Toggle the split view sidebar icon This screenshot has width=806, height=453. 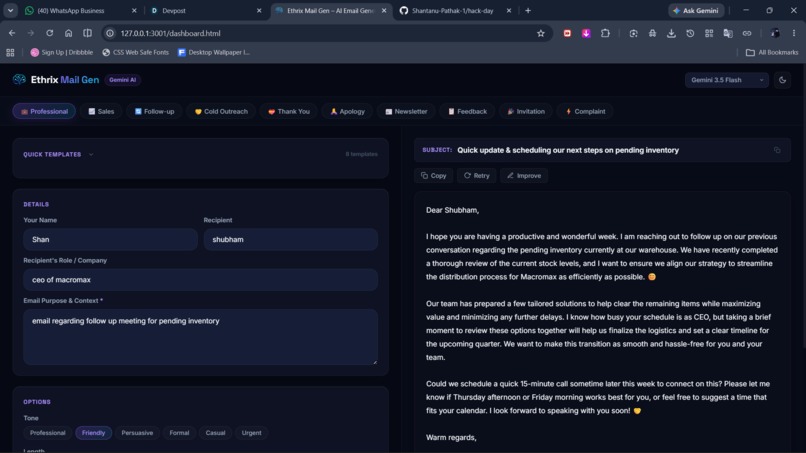[x=87, y=33]
